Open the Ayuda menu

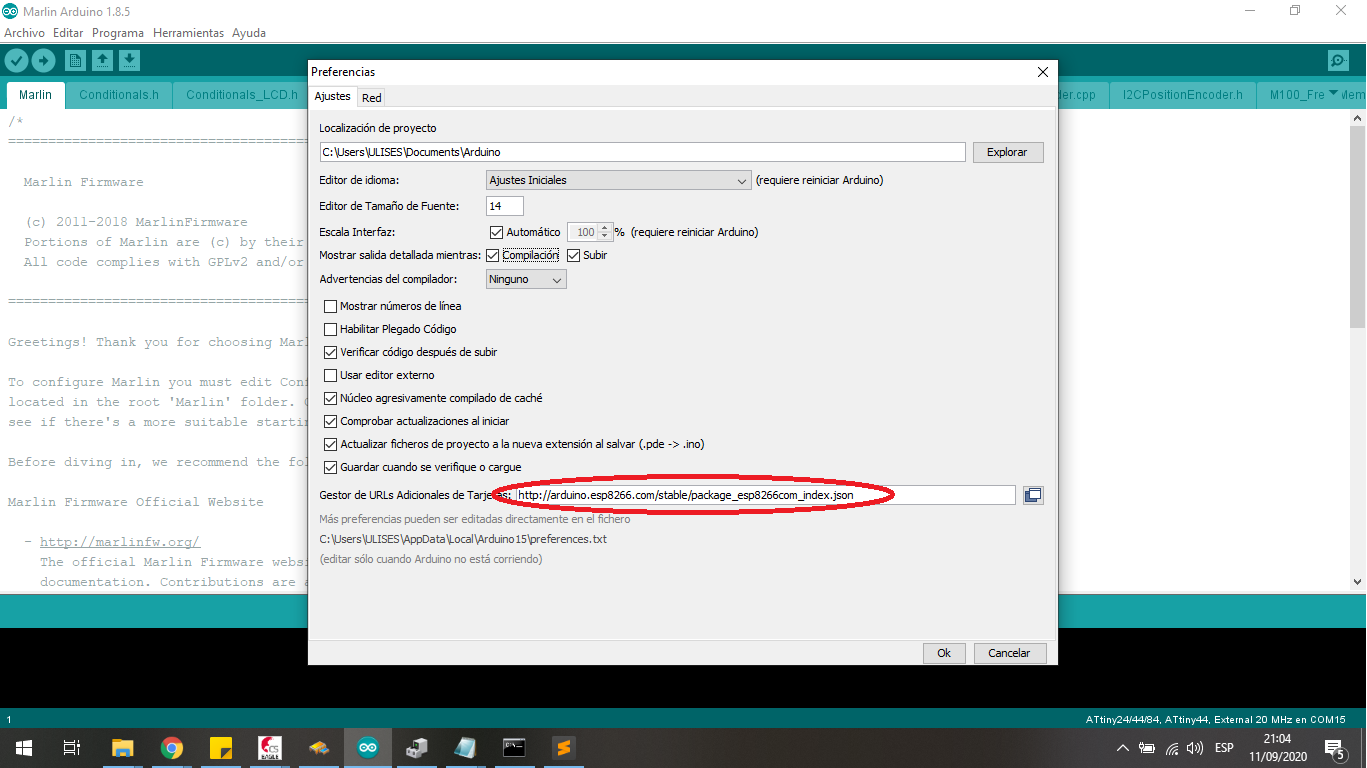(x=249, y=33)
